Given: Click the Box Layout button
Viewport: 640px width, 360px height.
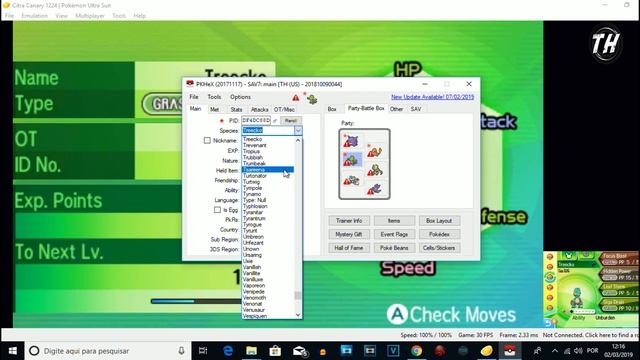Looking at the screenshot, I should tap(439, 221).
